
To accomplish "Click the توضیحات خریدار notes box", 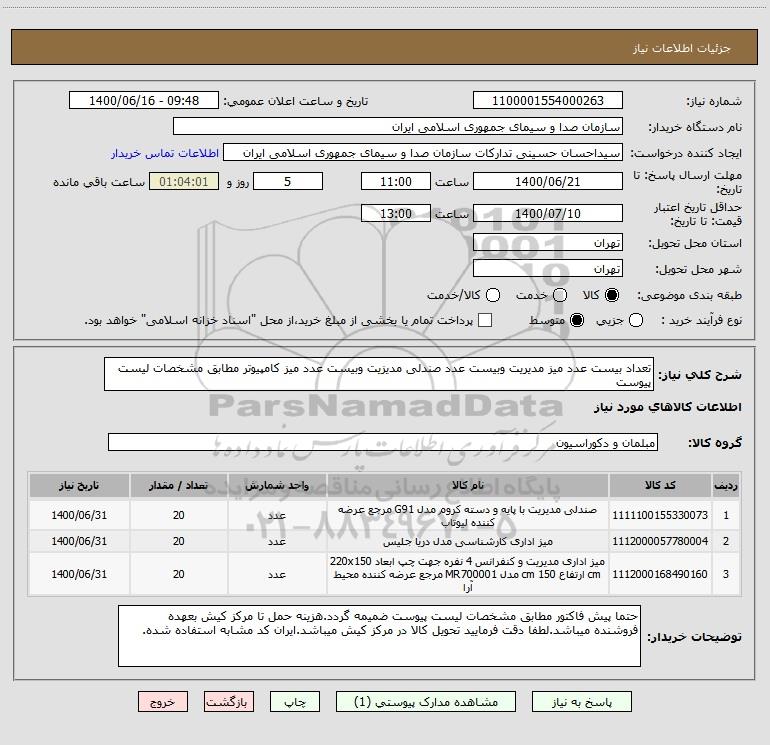I will coord(379,636).
